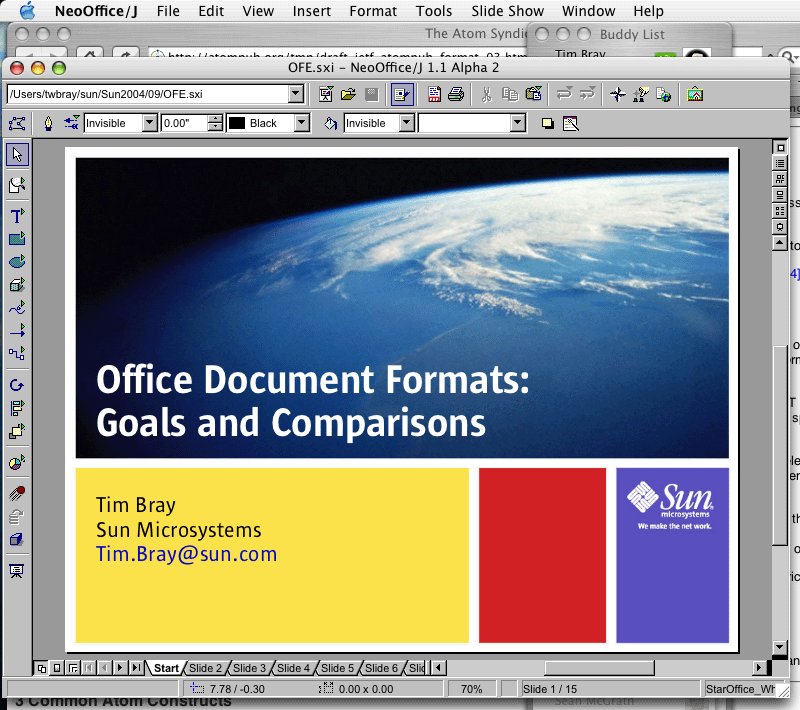
Task: Open the Navigator star icon
Action: pos(618,94)
